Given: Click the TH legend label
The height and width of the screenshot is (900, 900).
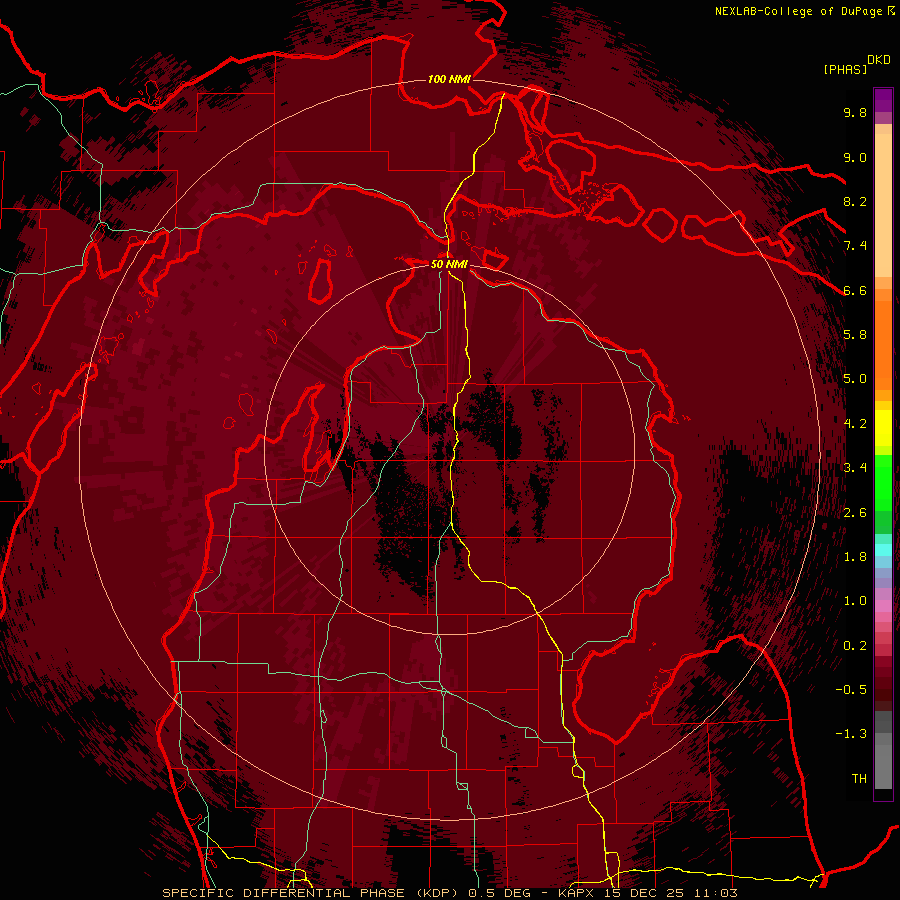Looking at the screenshot, I should click(x=859, y=779).
